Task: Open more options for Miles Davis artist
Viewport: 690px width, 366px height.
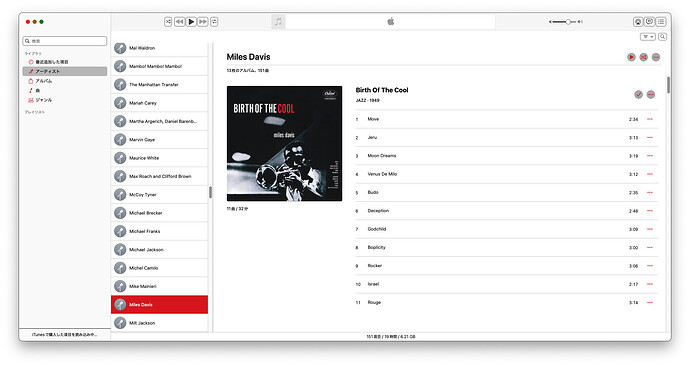Action: (656, 57)
